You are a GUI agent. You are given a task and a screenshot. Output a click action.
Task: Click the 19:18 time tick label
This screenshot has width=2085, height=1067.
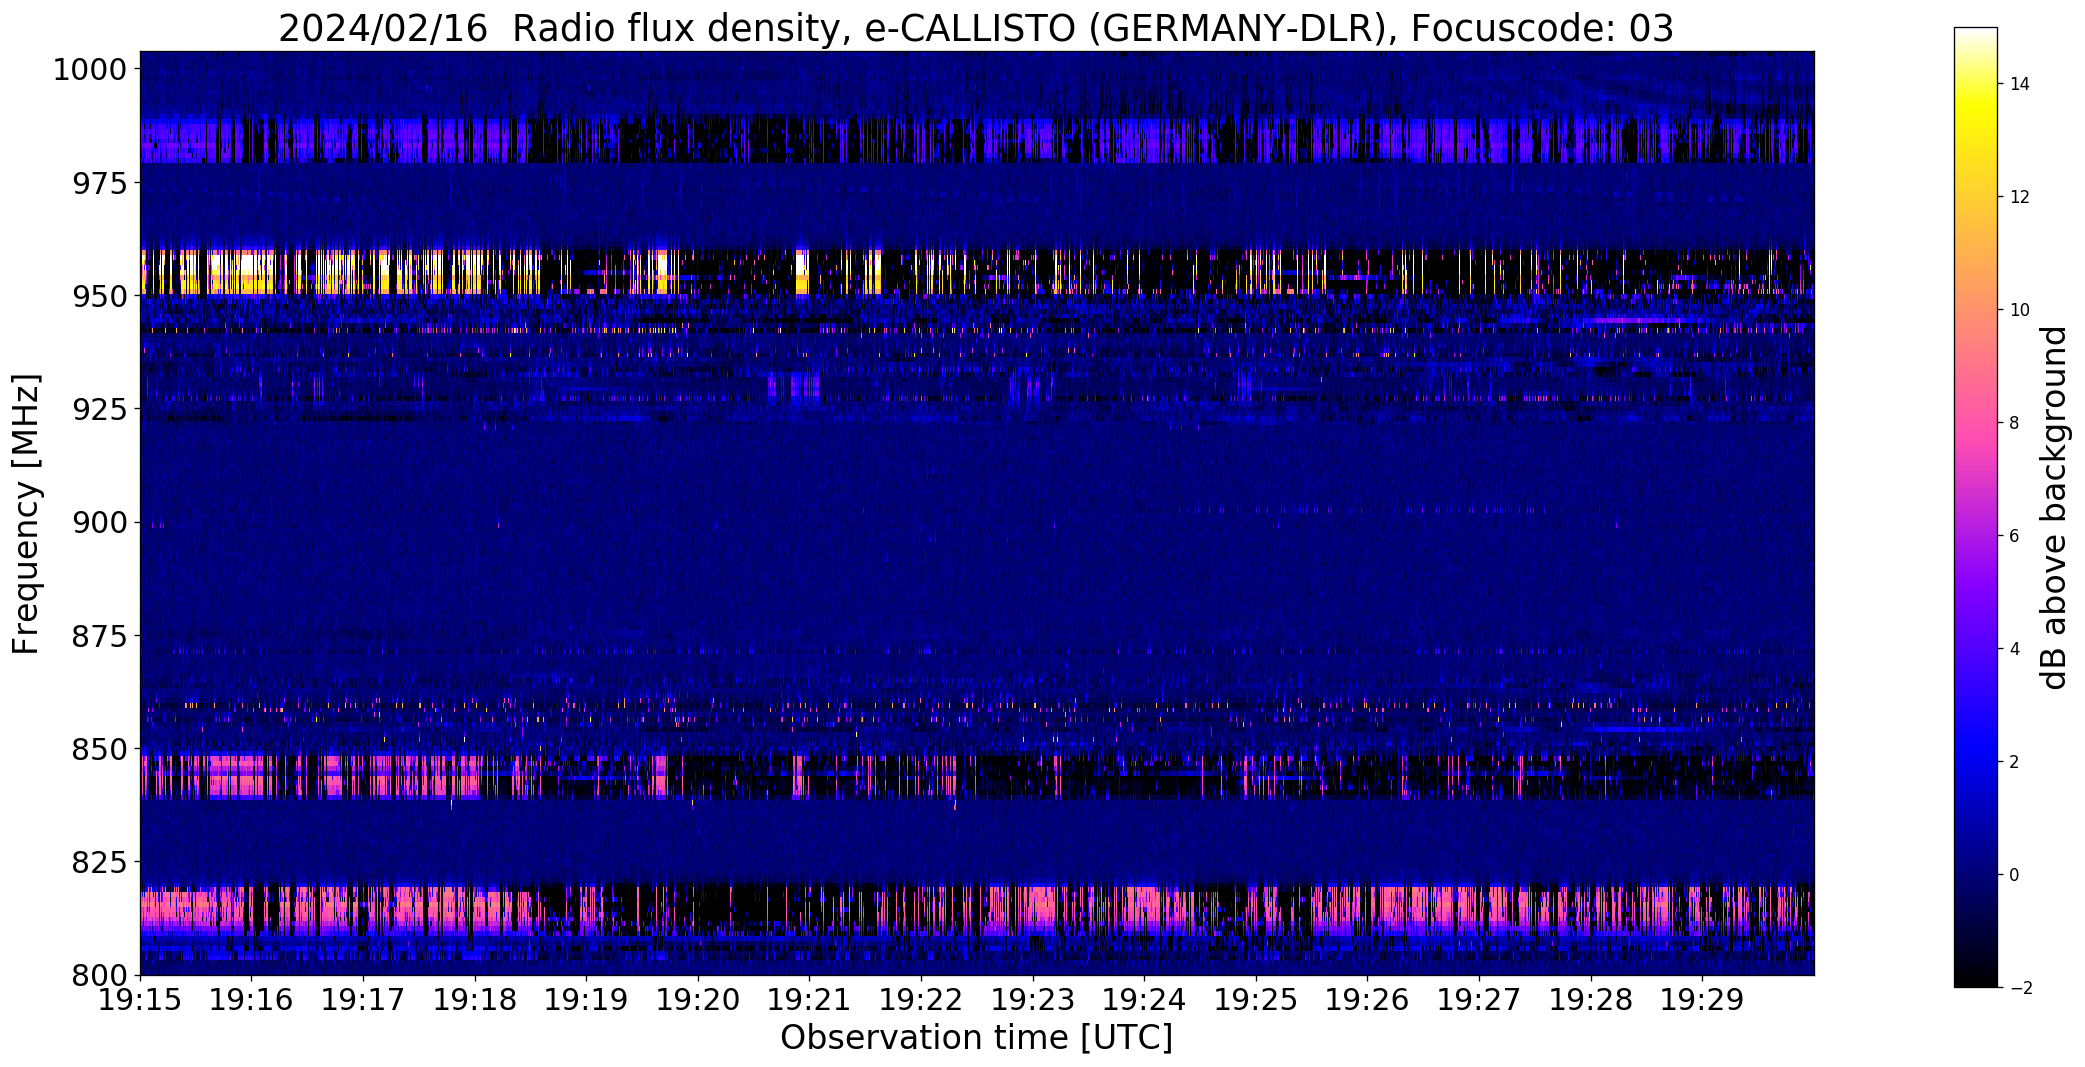tap(475, 1000)
